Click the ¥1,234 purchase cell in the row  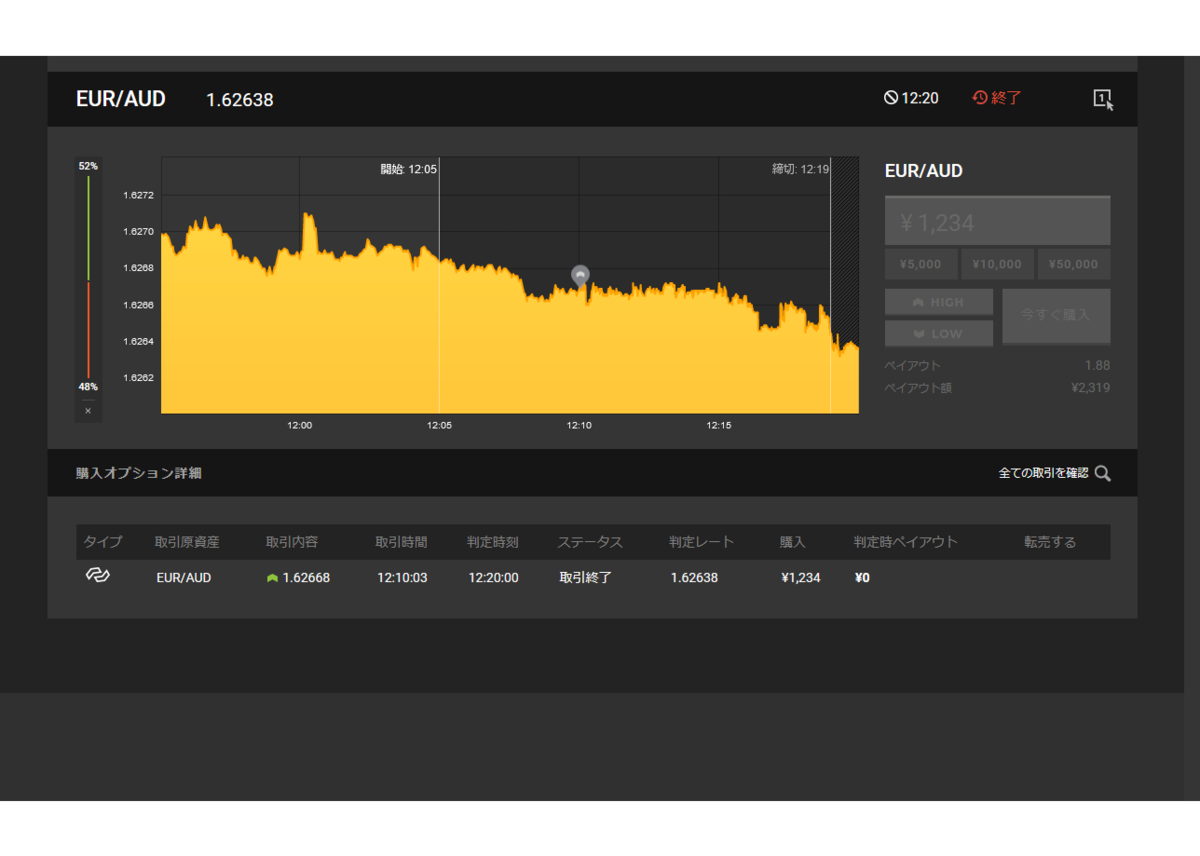[x=801, y=578]
